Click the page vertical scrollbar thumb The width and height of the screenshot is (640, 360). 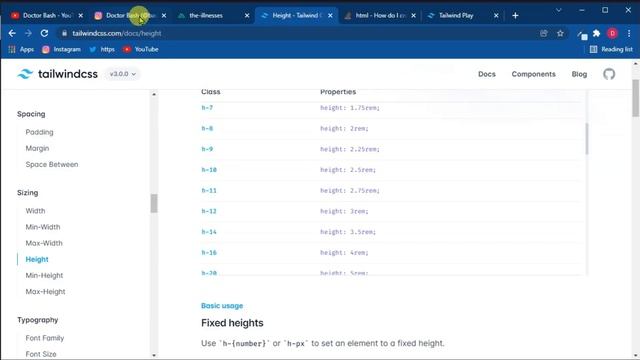tap(636, 98)
